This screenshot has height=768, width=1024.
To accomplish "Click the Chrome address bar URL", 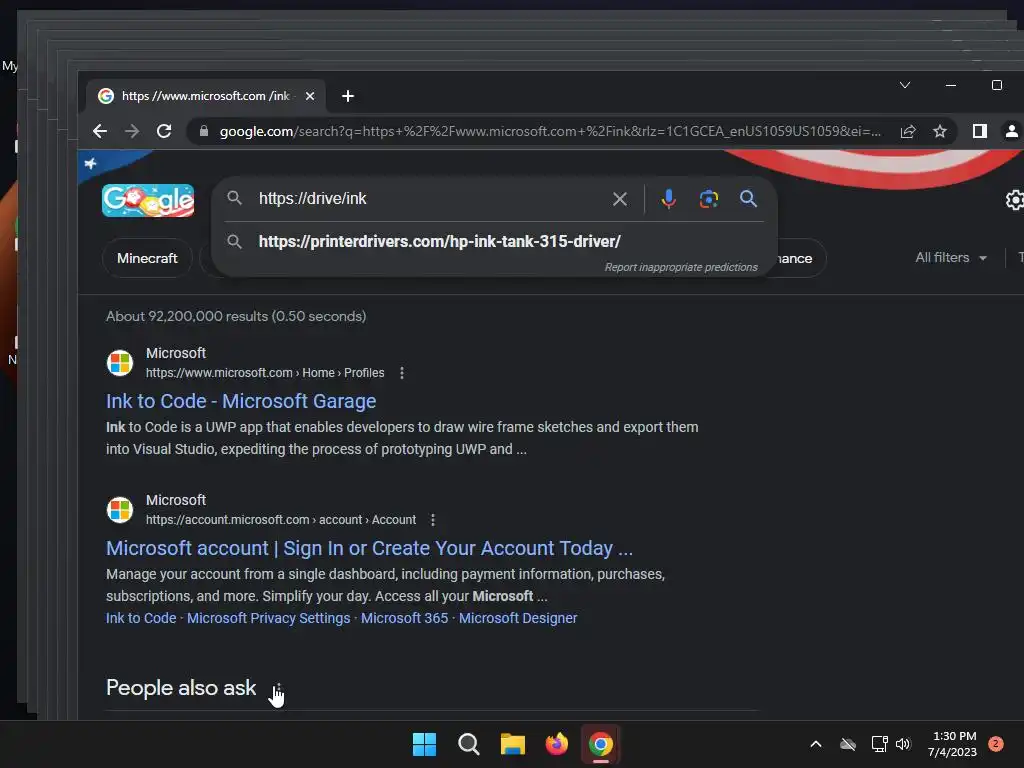I will [x=550, y=131].
